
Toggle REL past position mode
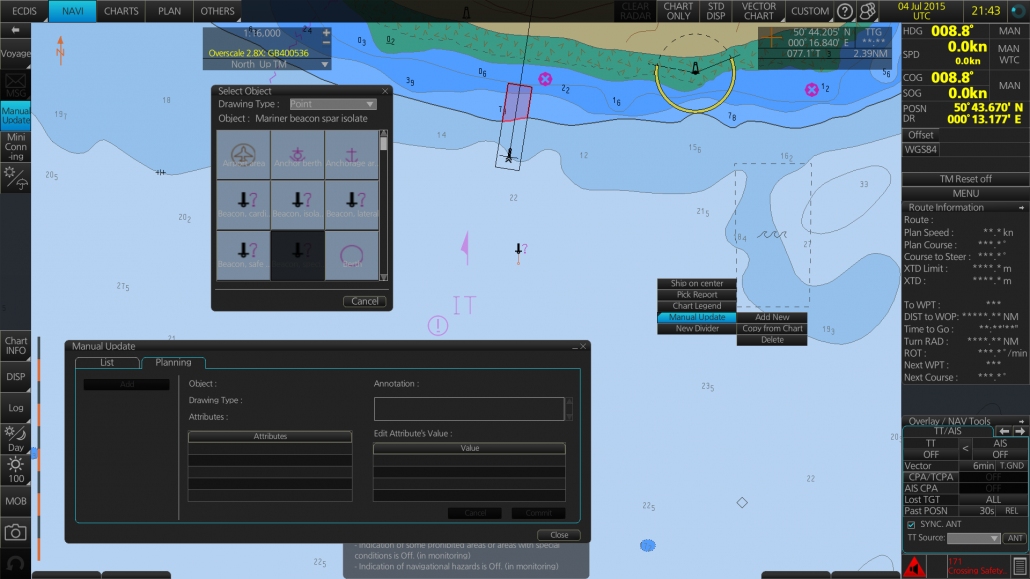coord(1012,511)
